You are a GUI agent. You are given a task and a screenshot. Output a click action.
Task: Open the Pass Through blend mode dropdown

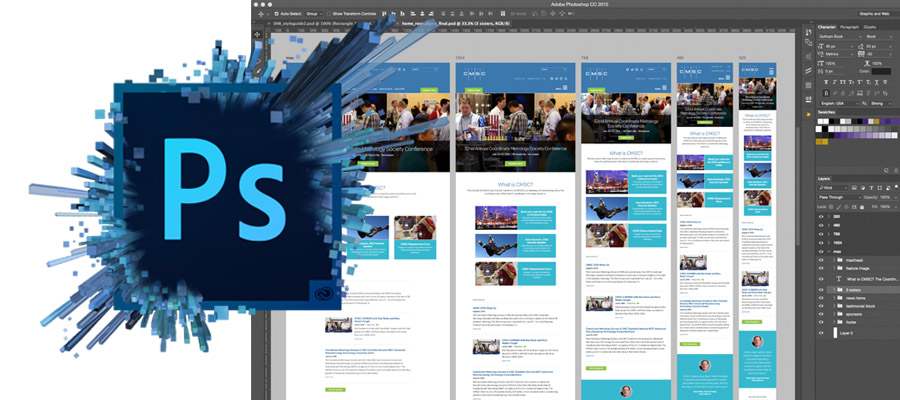(x=839, y=197)
